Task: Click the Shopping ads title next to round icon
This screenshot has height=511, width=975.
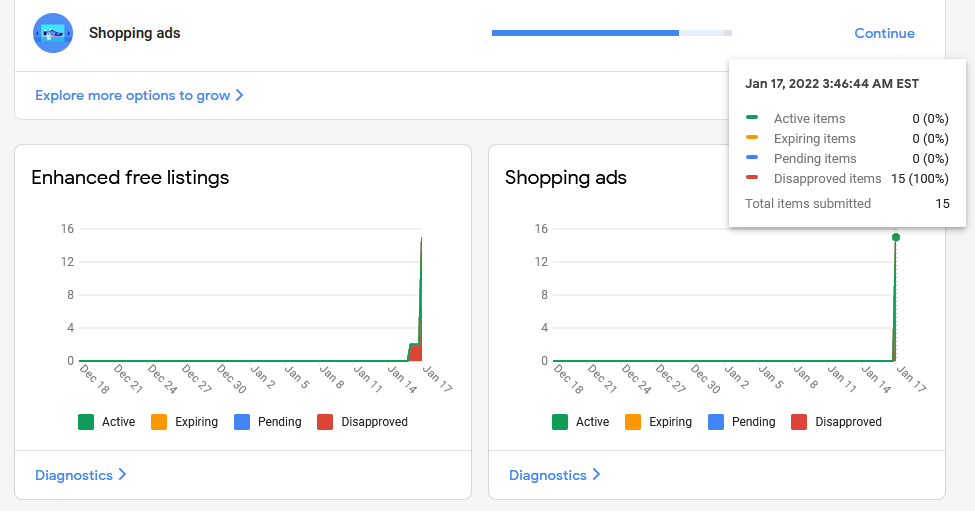Action: point(134,33)
